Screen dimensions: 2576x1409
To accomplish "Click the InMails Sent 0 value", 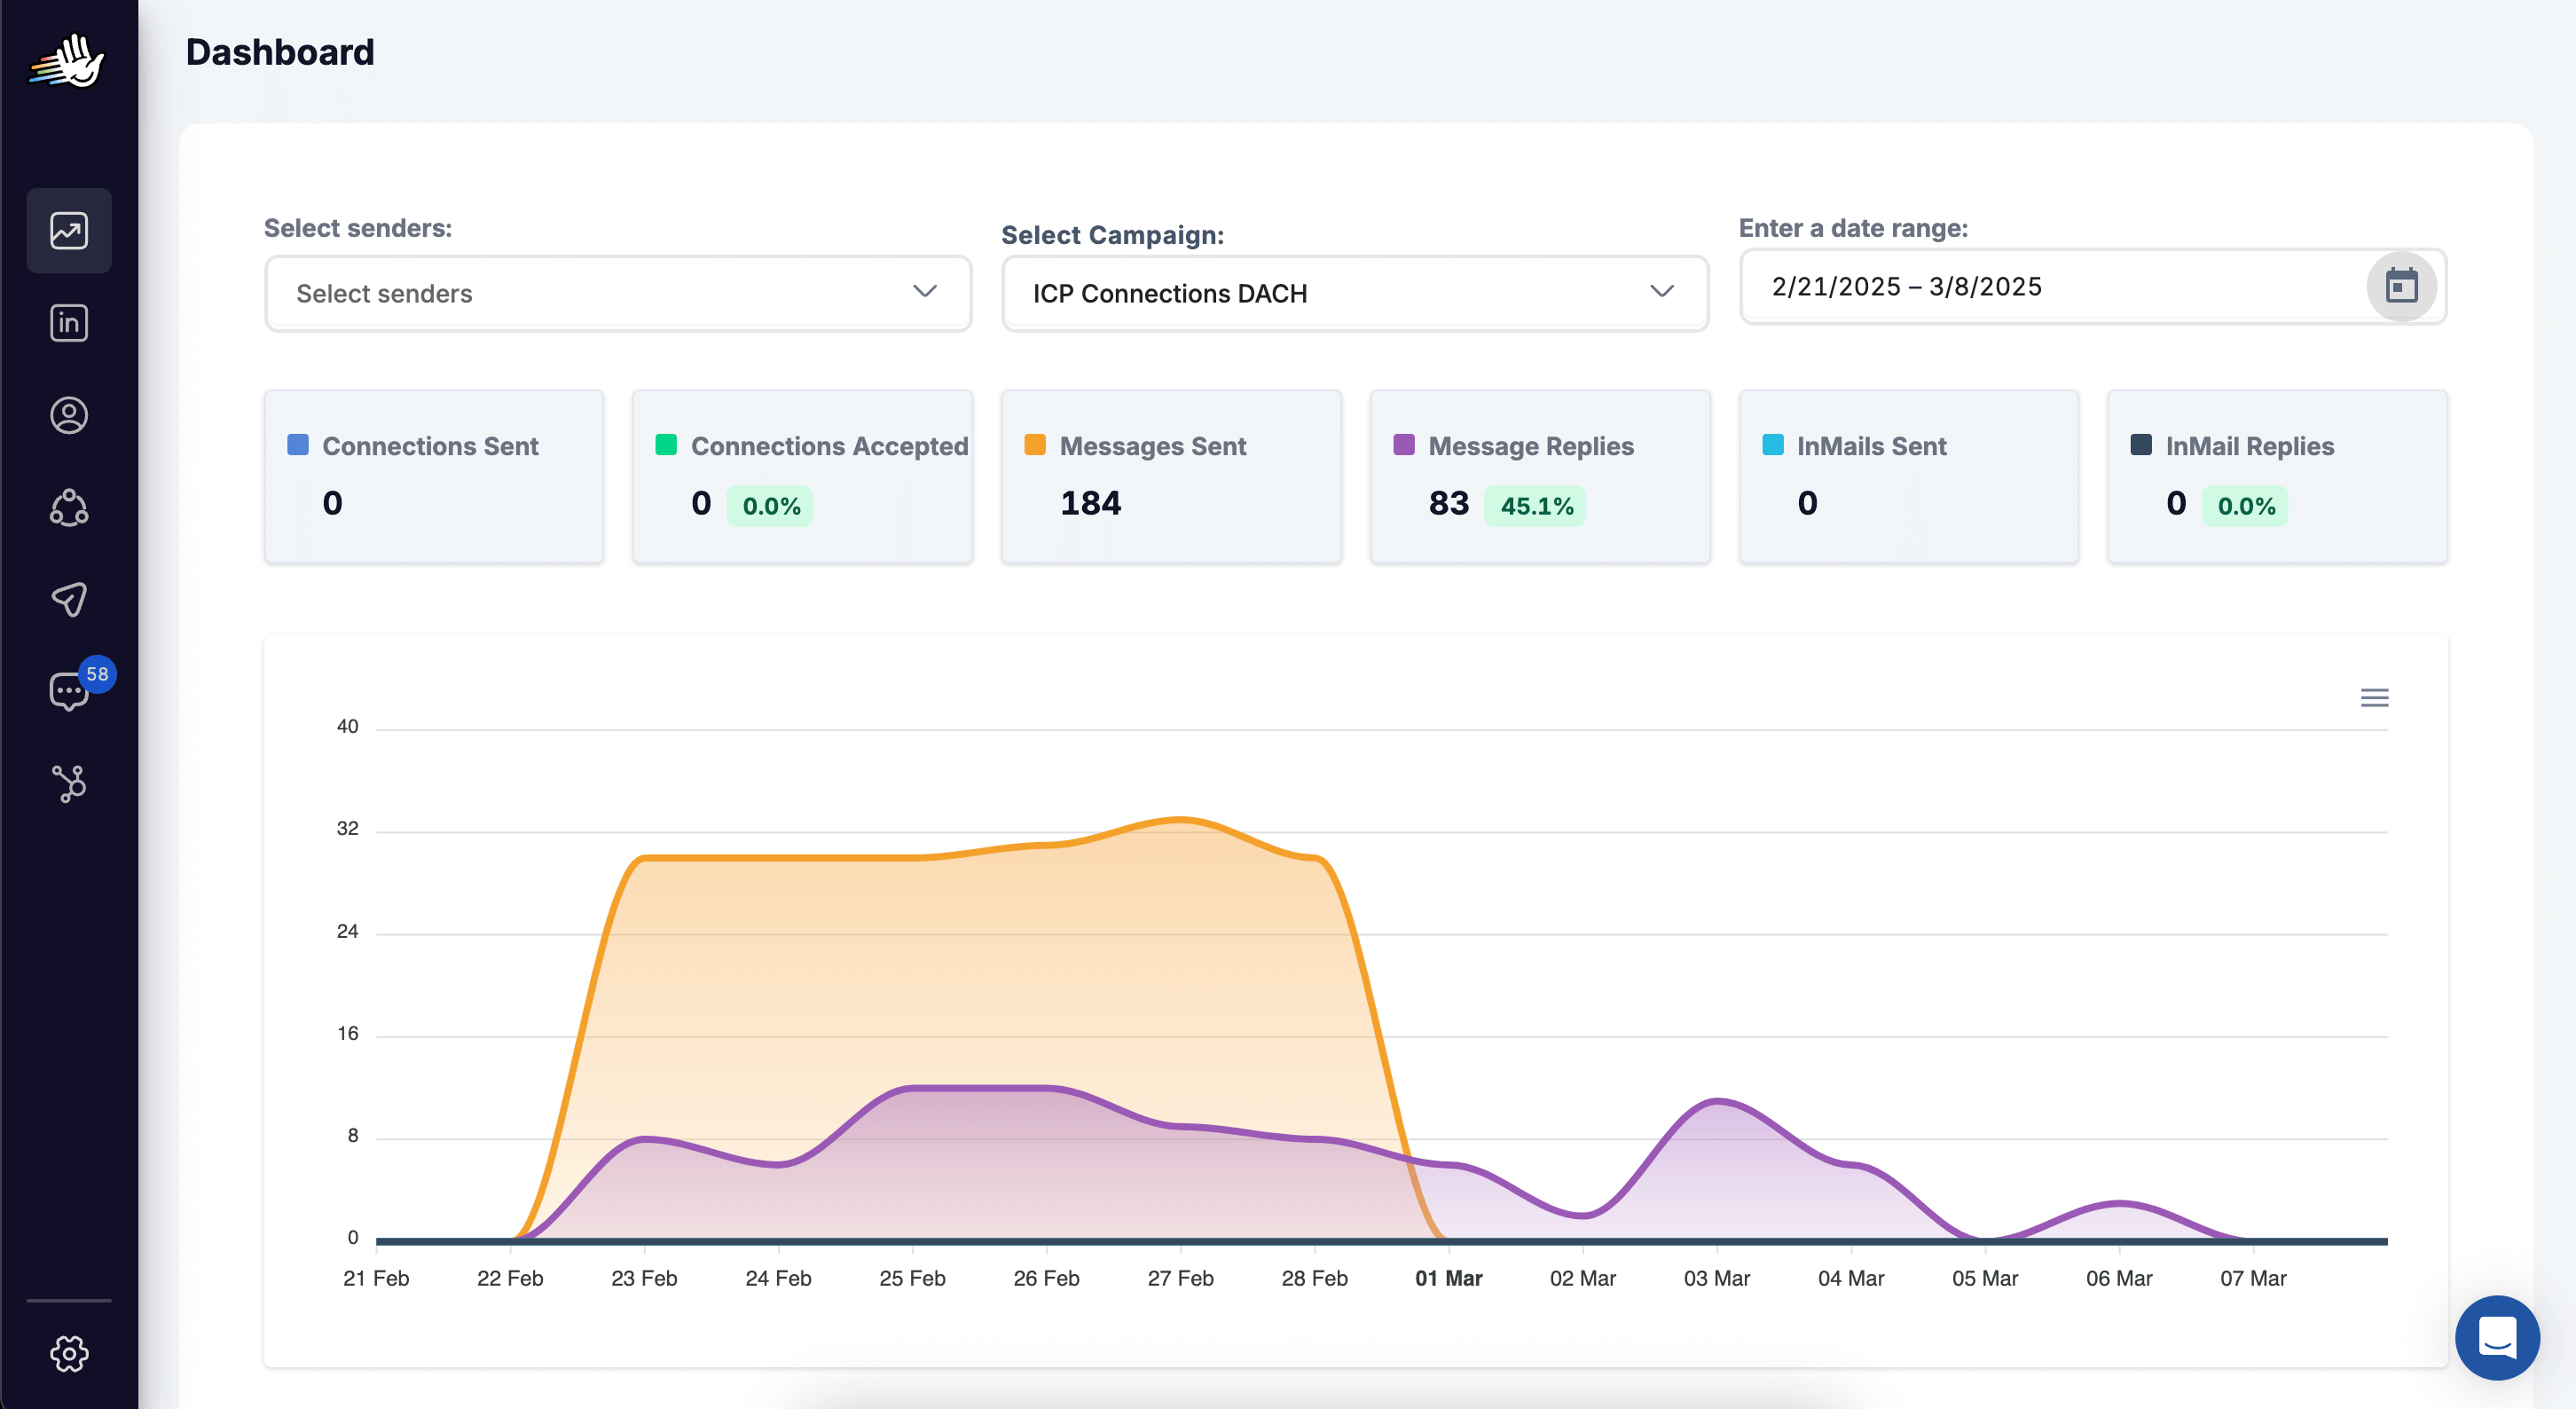I will 1807,503.
